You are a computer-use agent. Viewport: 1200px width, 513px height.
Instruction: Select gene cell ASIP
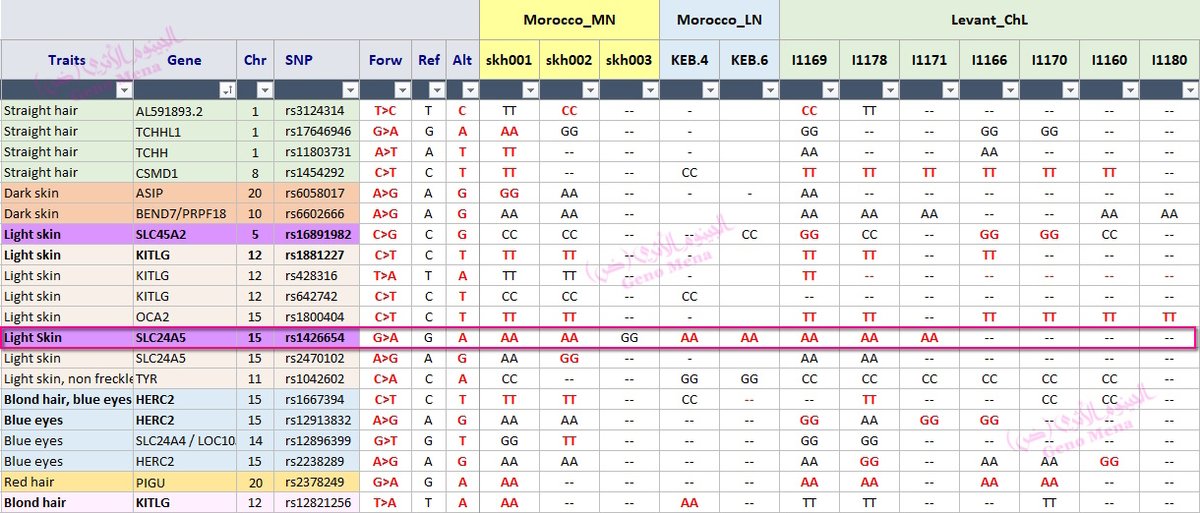pos(184,193)
